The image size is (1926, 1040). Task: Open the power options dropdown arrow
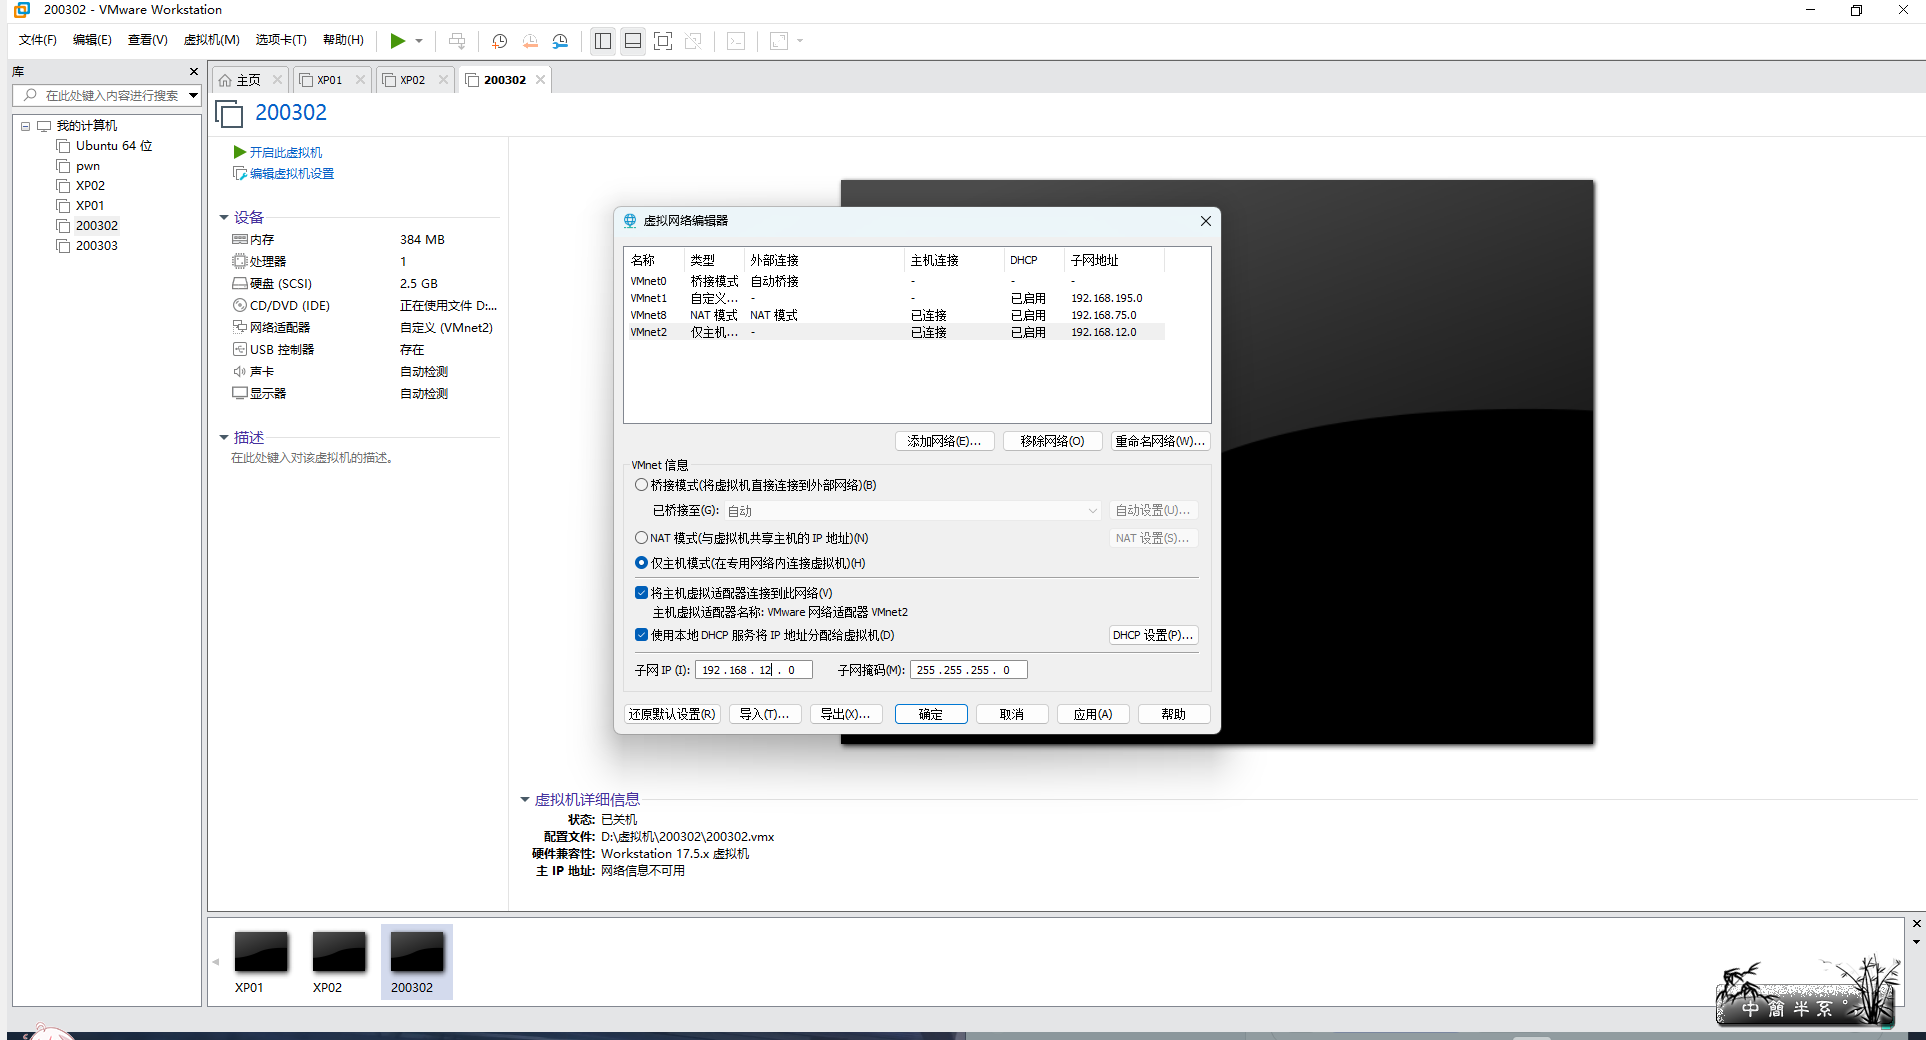419,41
